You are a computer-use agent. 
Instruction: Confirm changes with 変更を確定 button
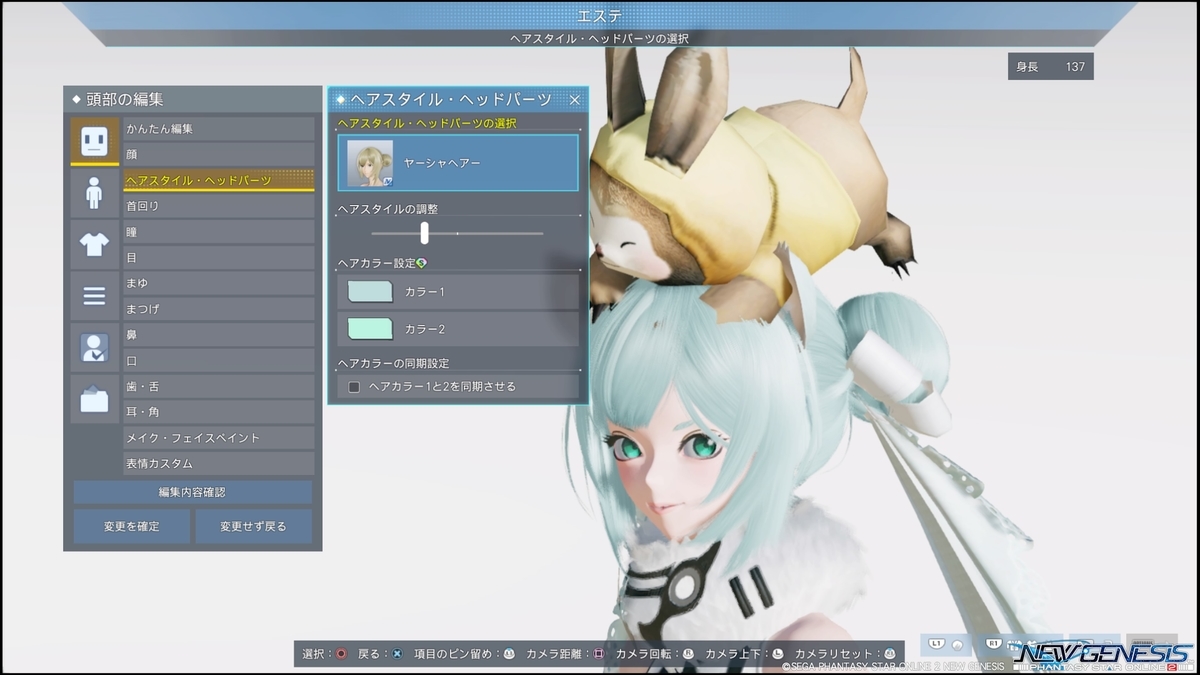pos(131,526)
